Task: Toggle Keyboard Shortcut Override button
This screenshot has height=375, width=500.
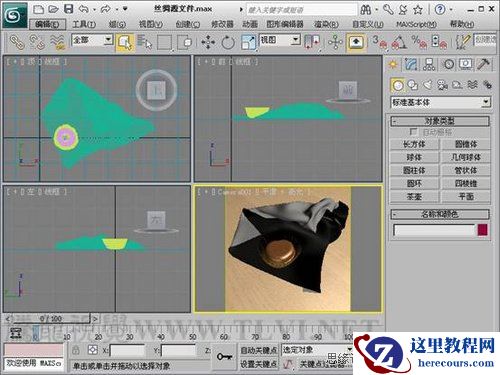Action: (x=356, y=42)
